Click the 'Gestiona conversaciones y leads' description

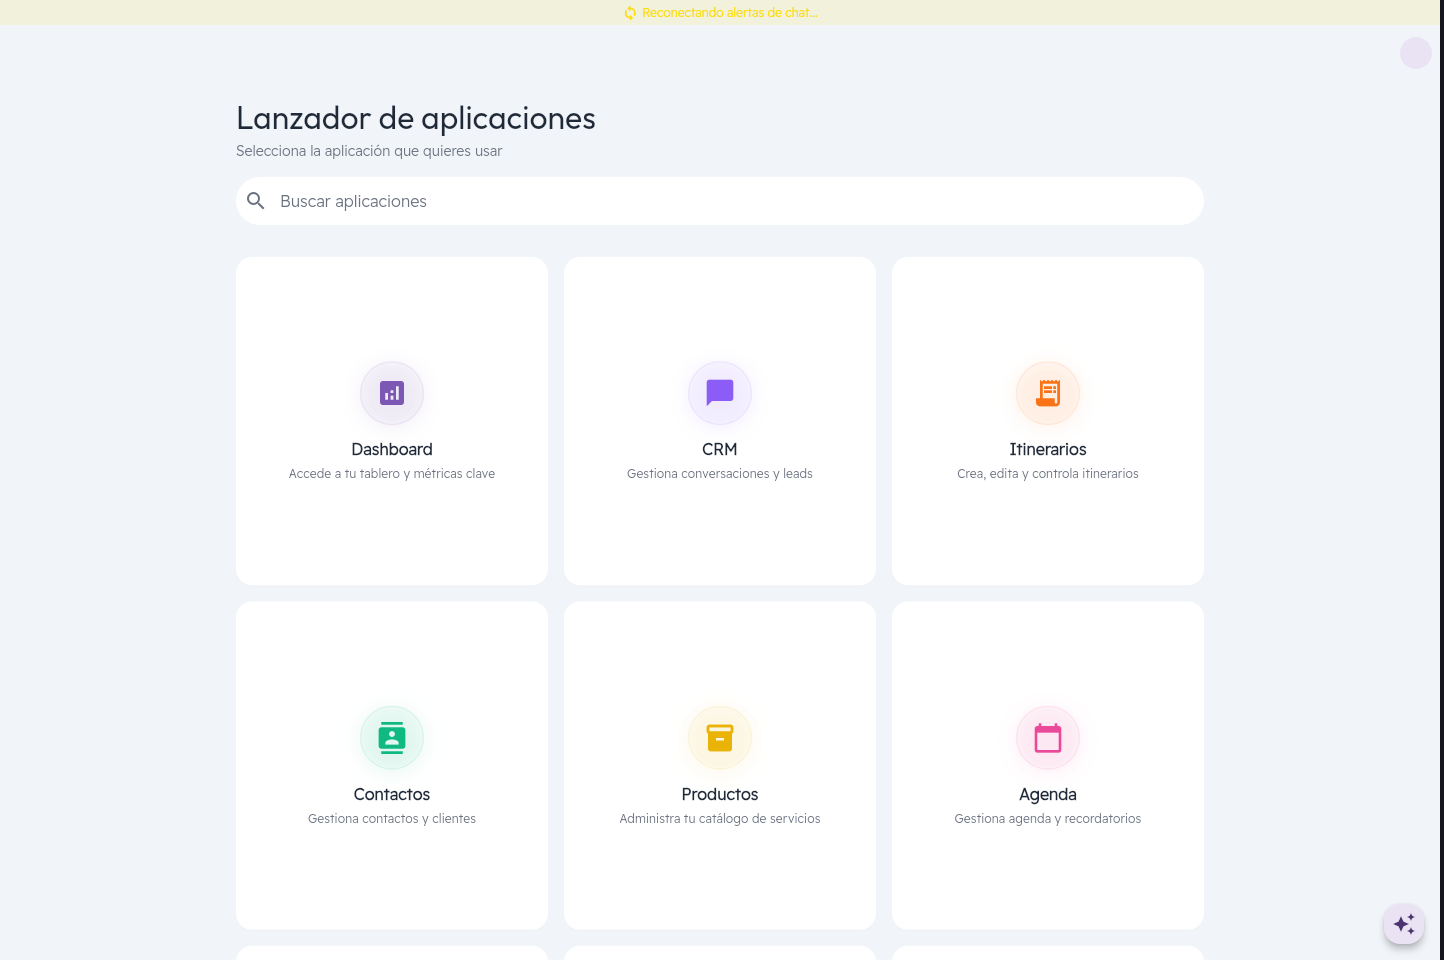click(720, 474)
